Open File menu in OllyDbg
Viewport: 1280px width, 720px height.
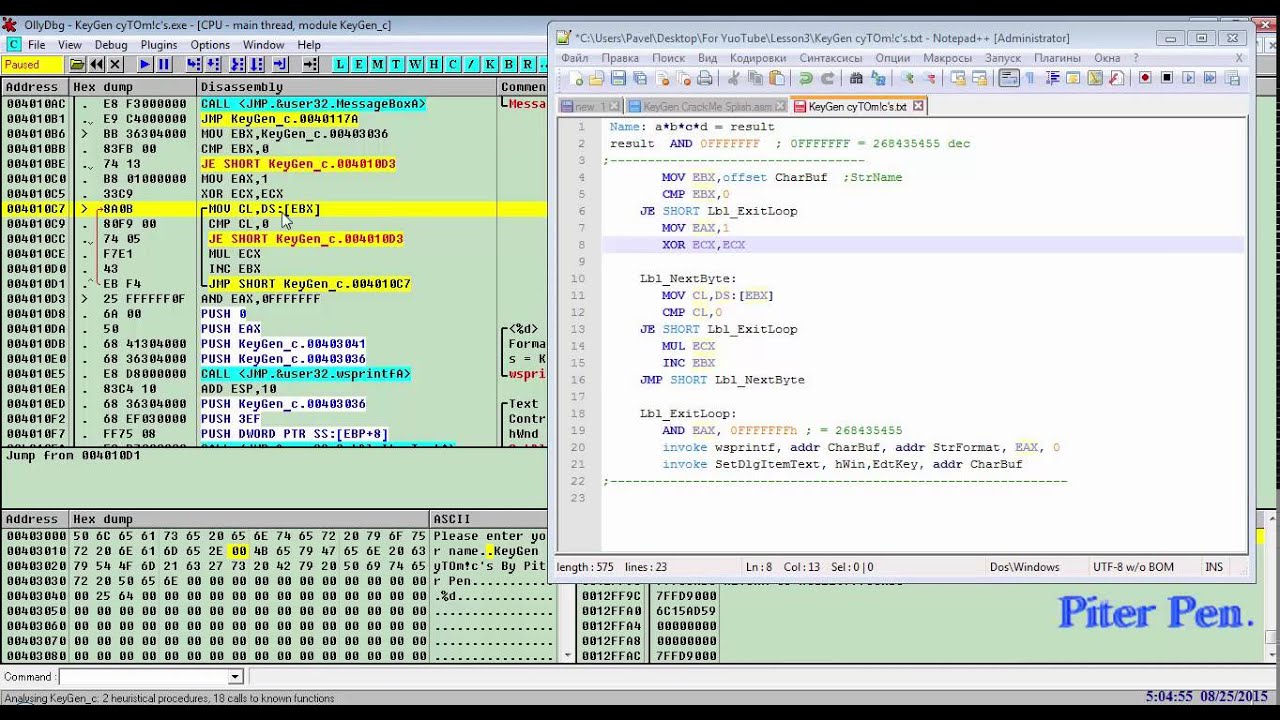pos(37,45)
